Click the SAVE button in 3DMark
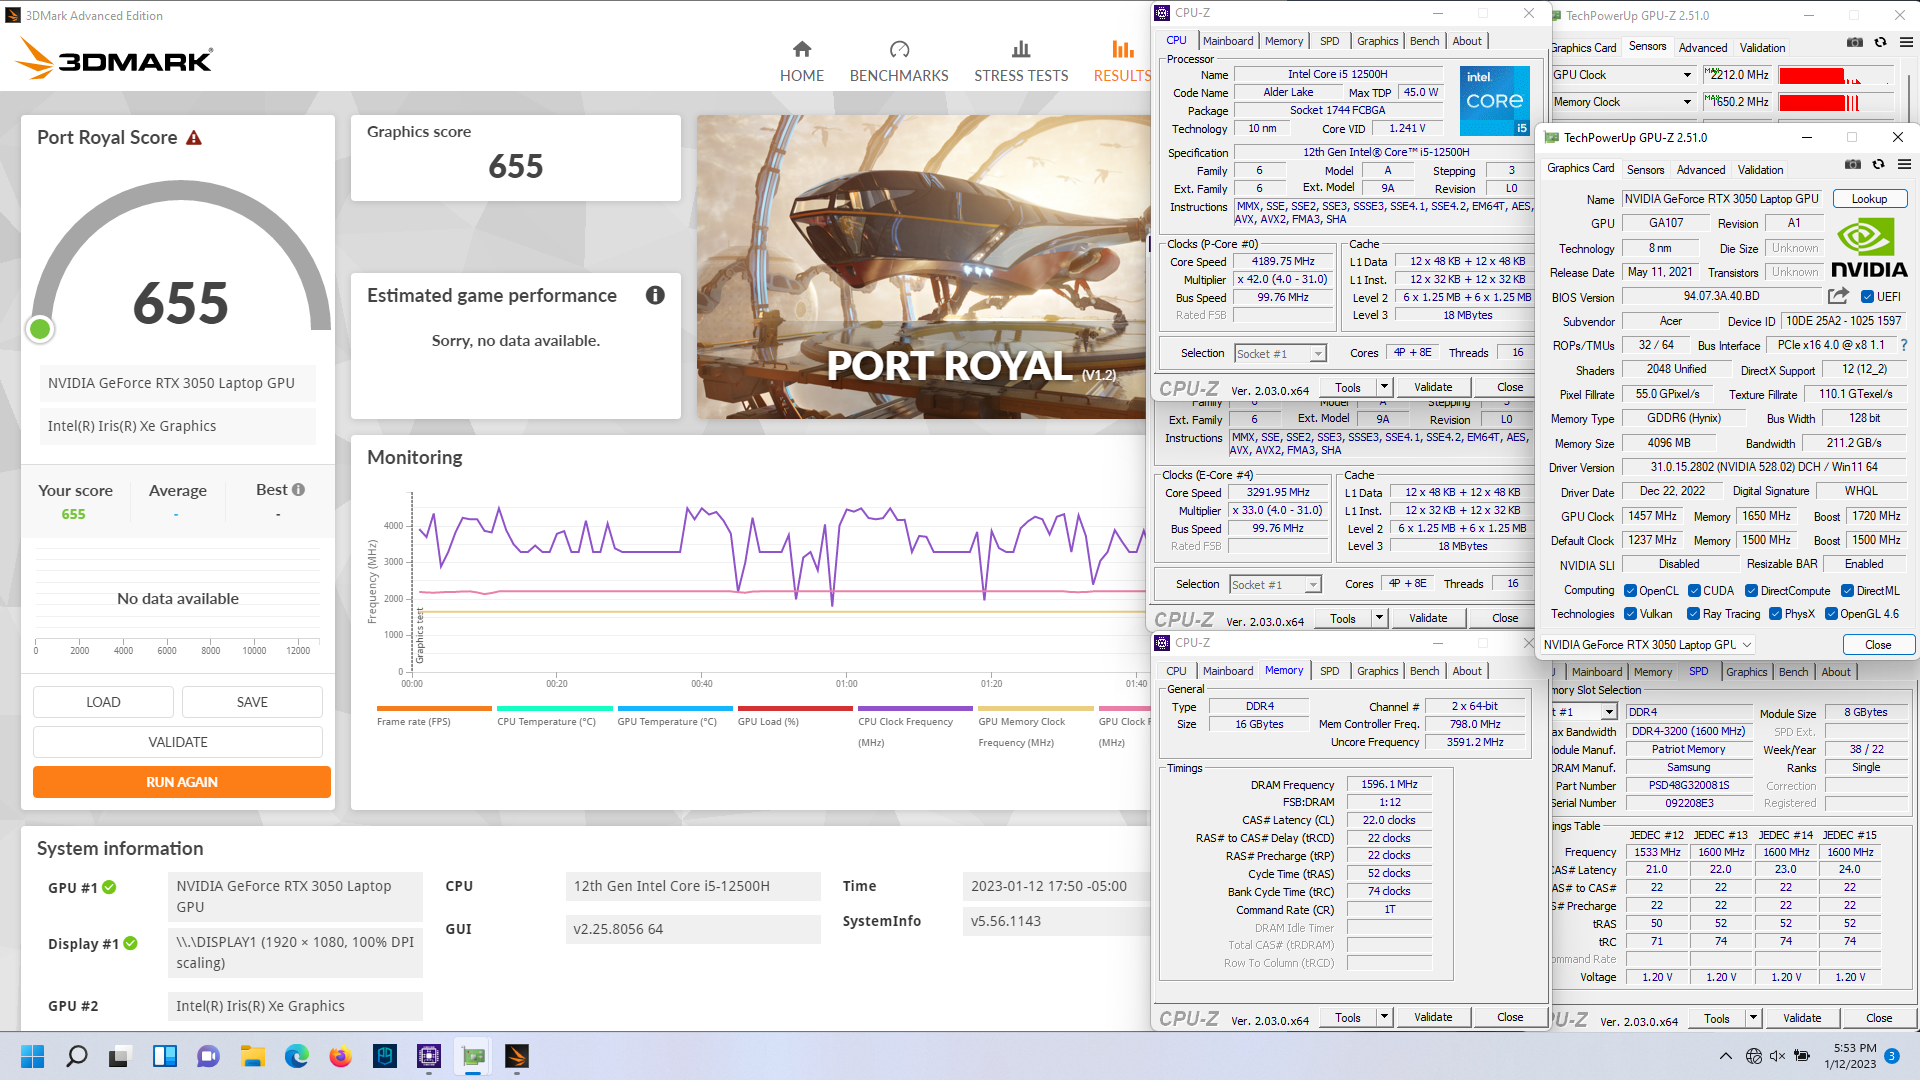Viewport: 1920px width, 1080px height. 252,702
